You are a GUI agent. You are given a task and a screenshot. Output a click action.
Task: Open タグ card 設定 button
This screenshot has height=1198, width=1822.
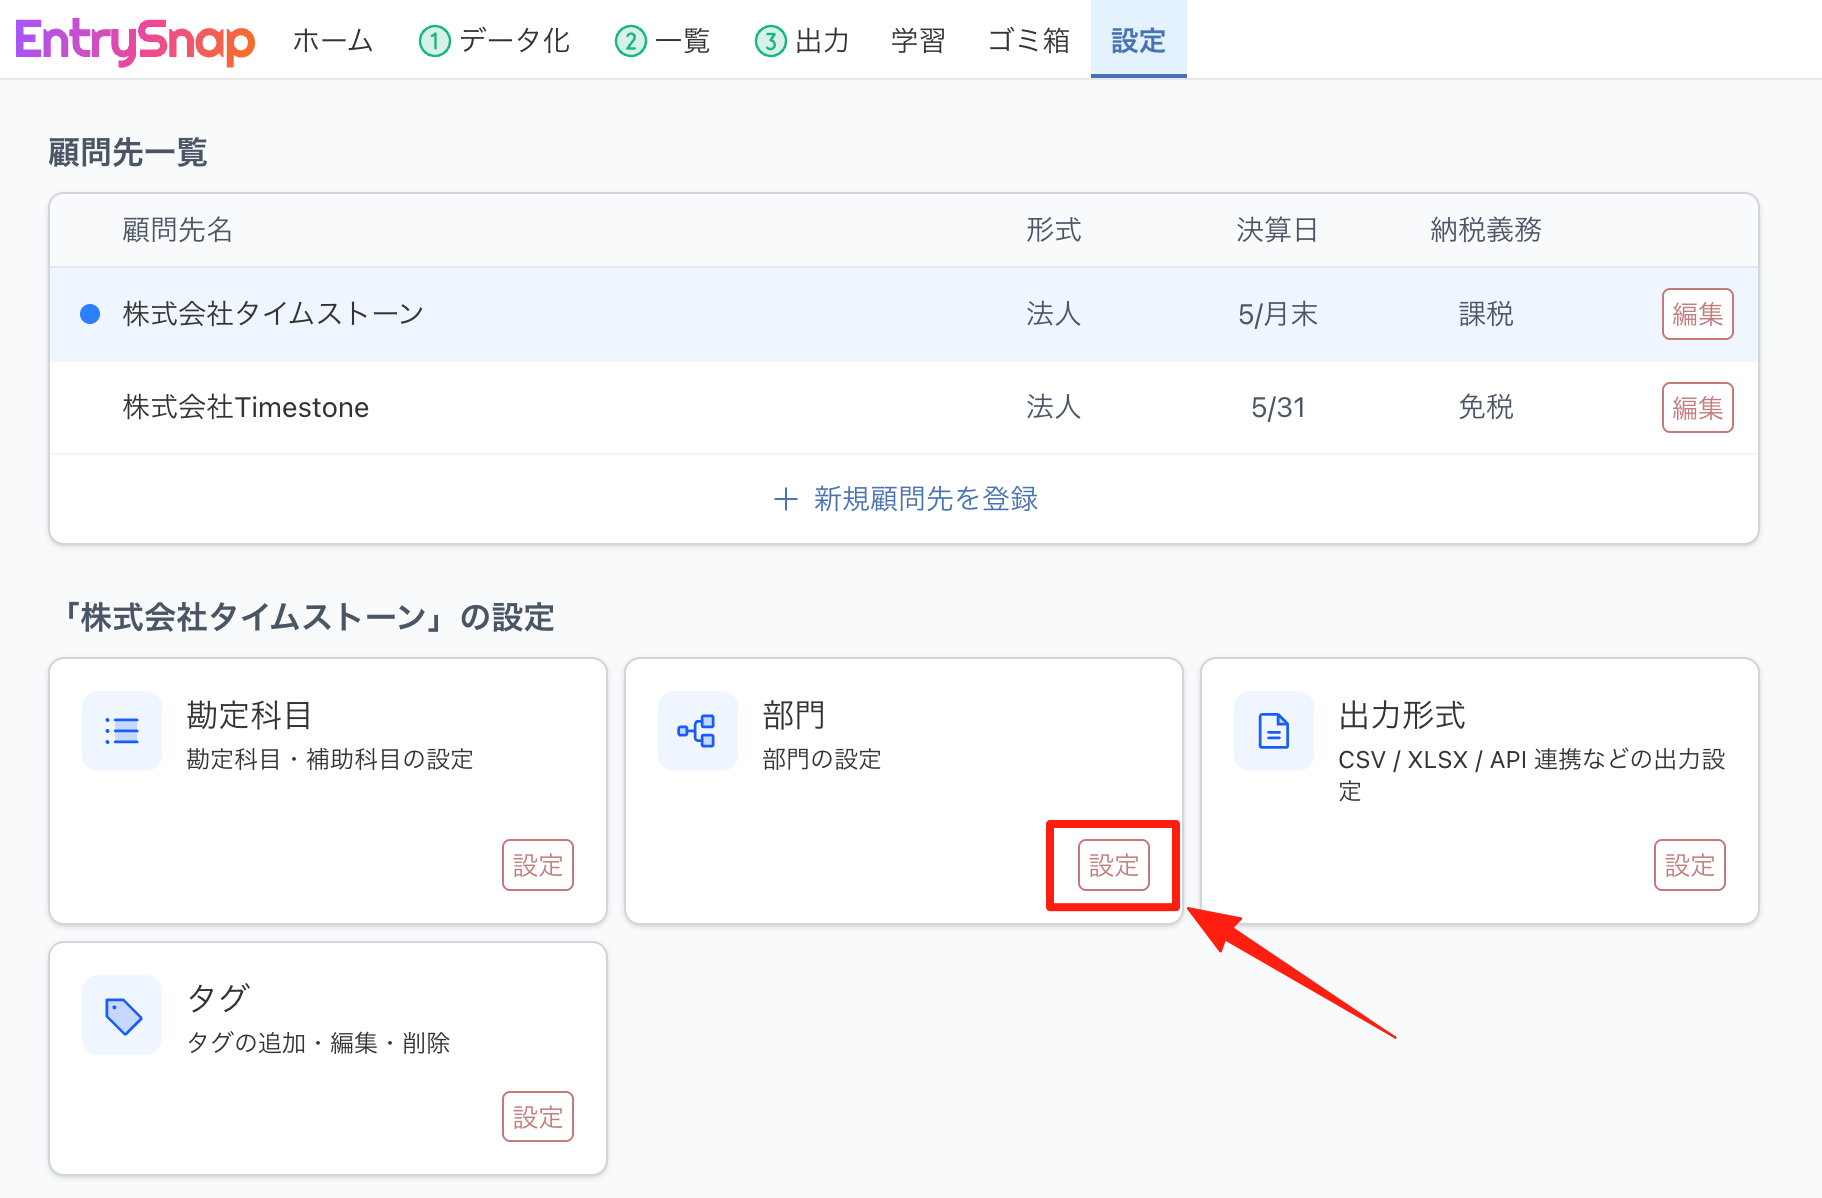538,1117
